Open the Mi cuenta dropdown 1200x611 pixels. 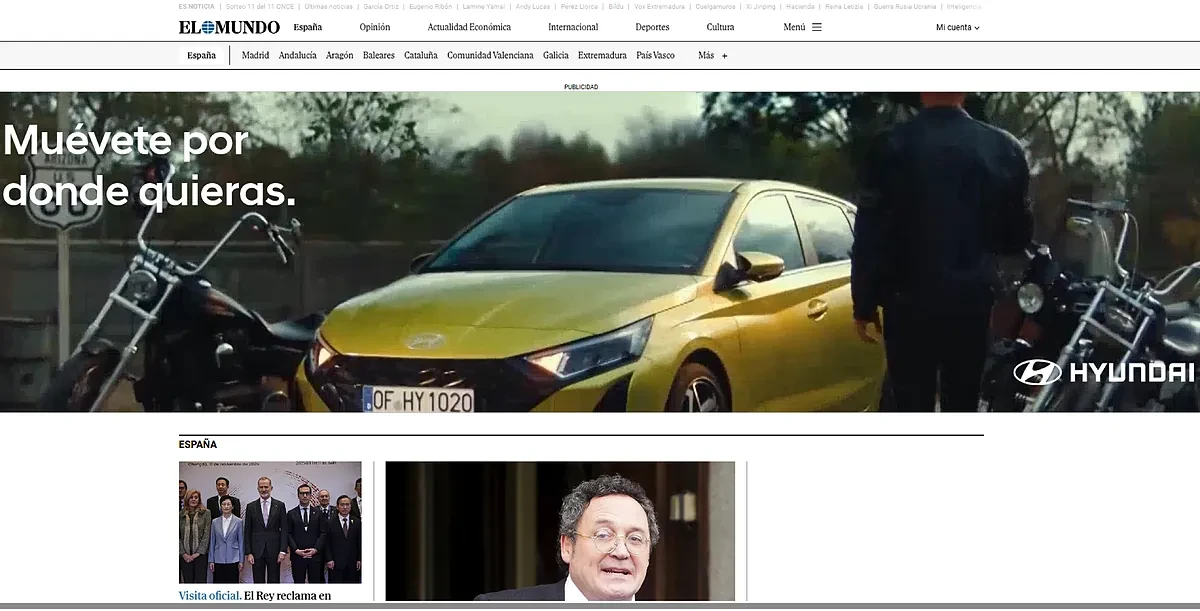pos(956,27)
